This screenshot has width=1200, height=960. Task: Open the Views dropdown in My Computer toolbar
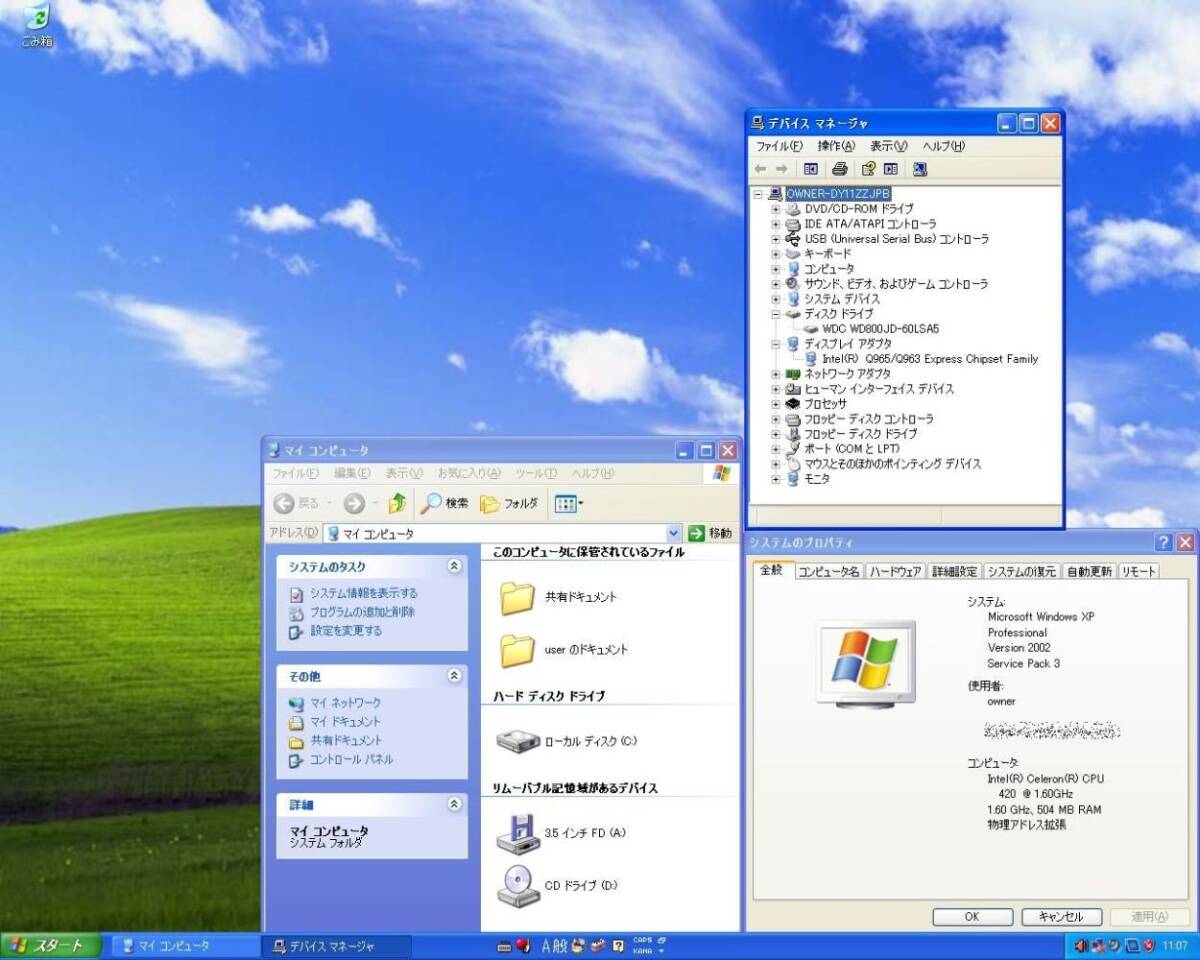point(568,503)
